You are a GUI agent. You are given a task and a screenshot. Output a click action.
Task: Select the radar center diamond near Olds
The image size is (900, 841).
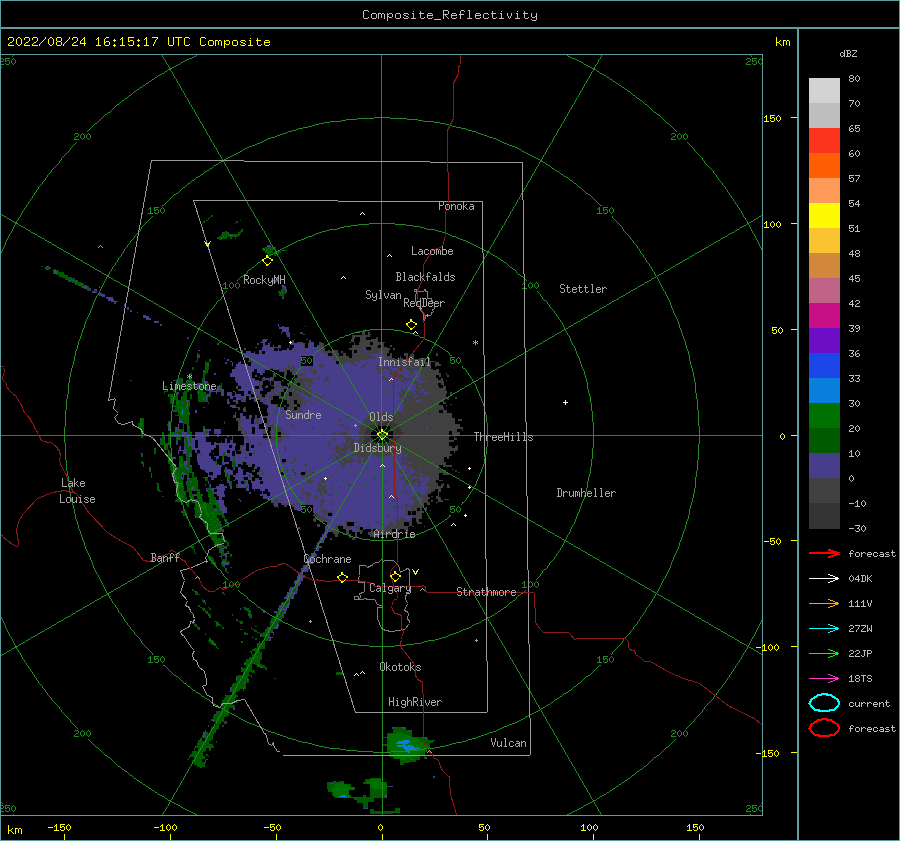382,435
